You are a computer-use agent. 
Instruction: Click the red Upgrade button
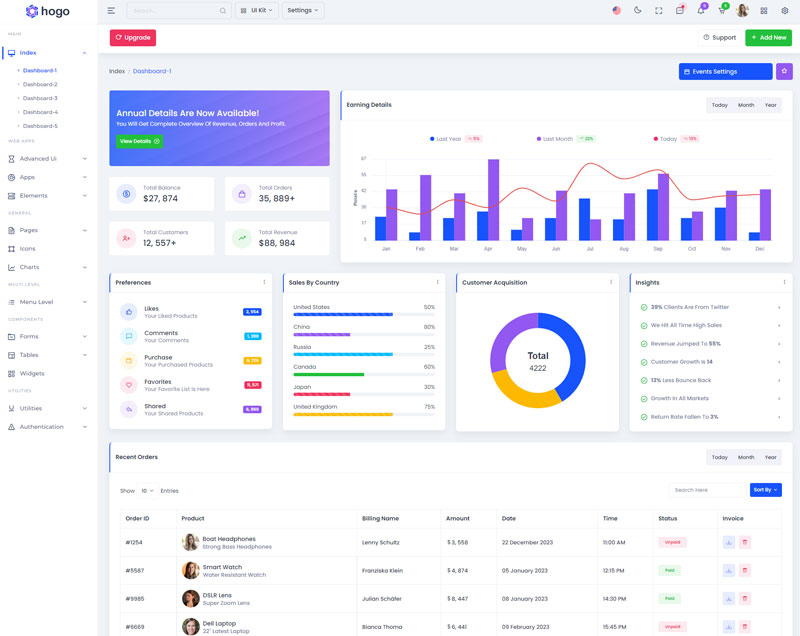click(133, 38)
